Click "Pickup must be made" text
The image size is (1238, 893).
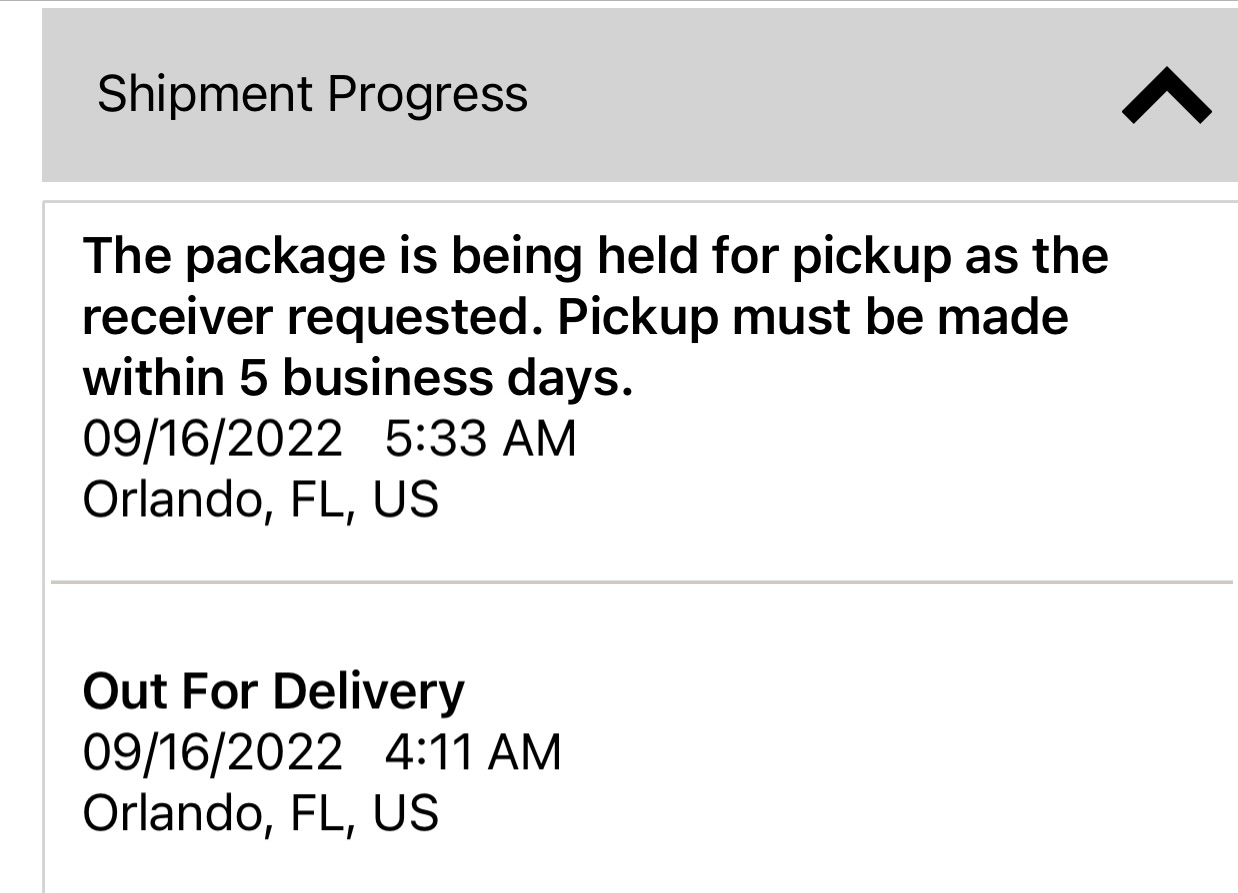[813, 318]
